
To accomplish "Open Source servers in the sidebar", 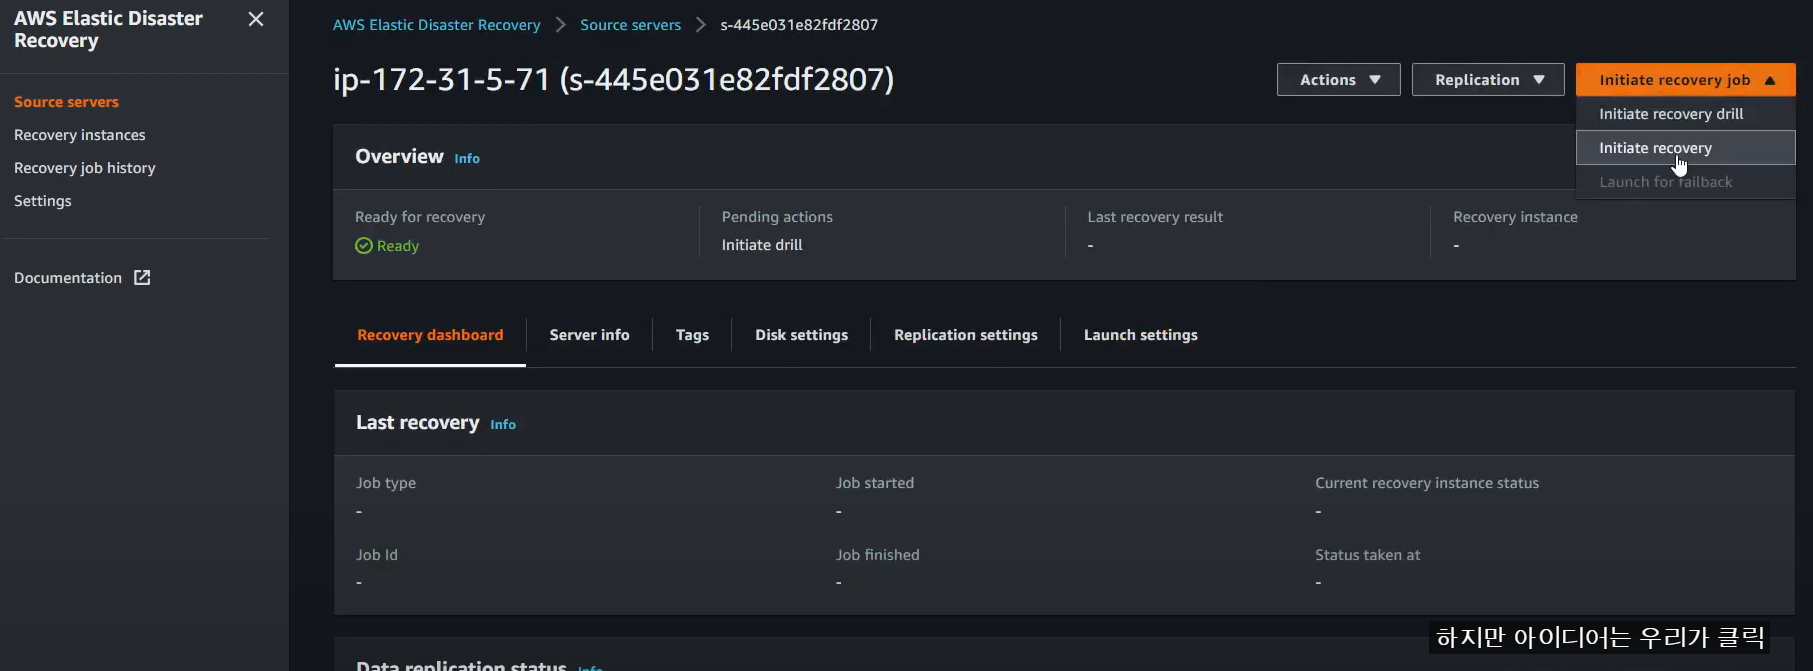I will [x=66, y=102].
